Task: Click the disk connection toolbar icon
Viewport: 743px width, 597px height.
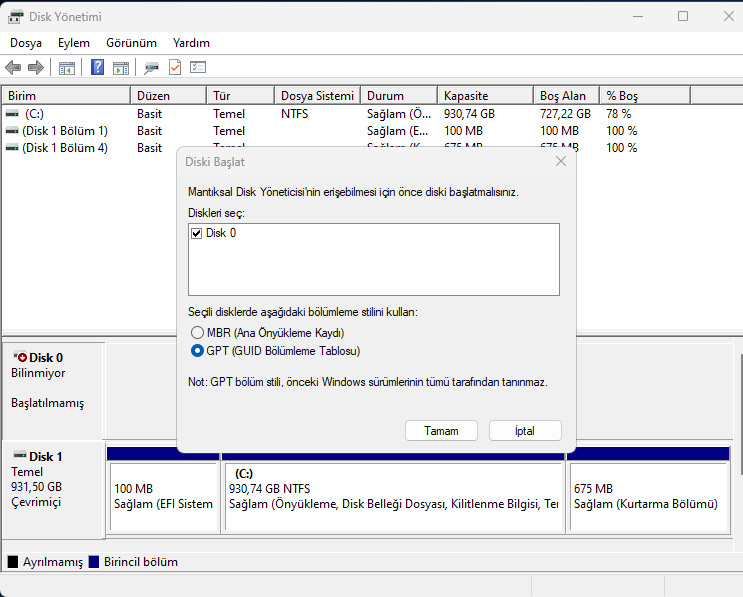Action: 151,68
